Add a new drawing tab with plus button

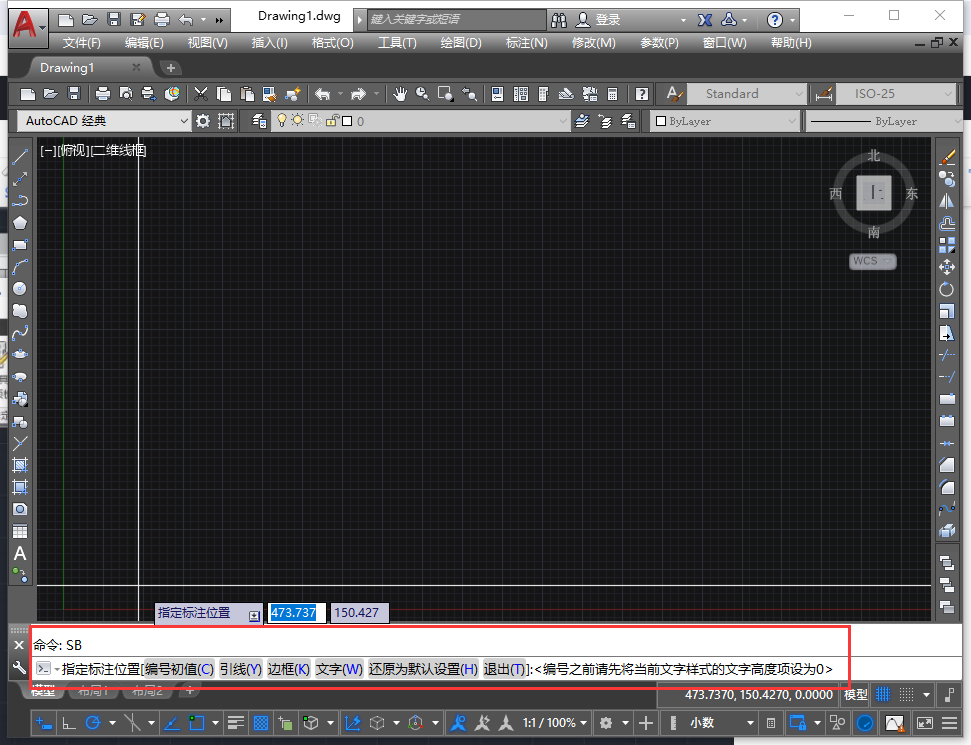click(x=171, y=68)
